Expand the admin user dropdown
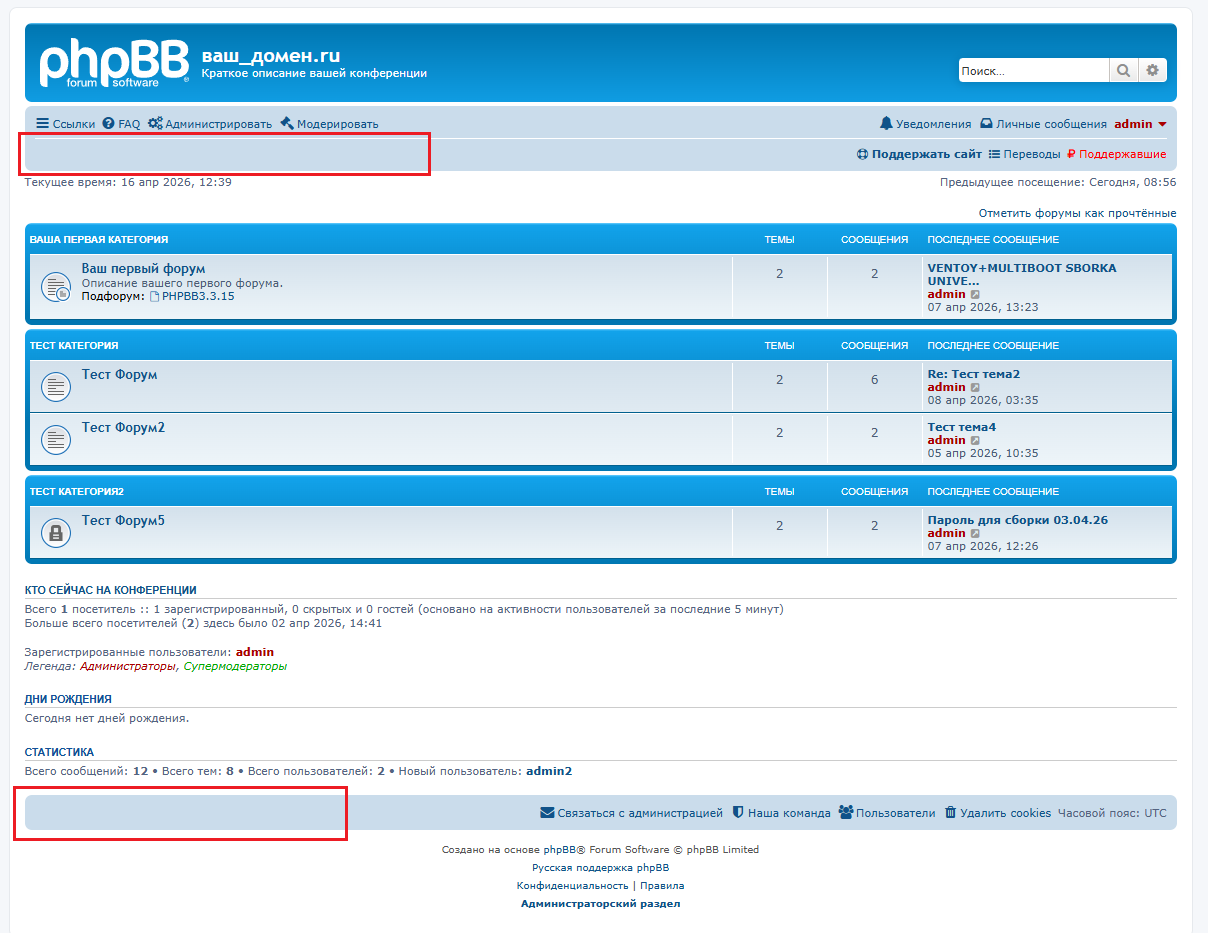The image size is (1208, 933). tap(1141, 124)
